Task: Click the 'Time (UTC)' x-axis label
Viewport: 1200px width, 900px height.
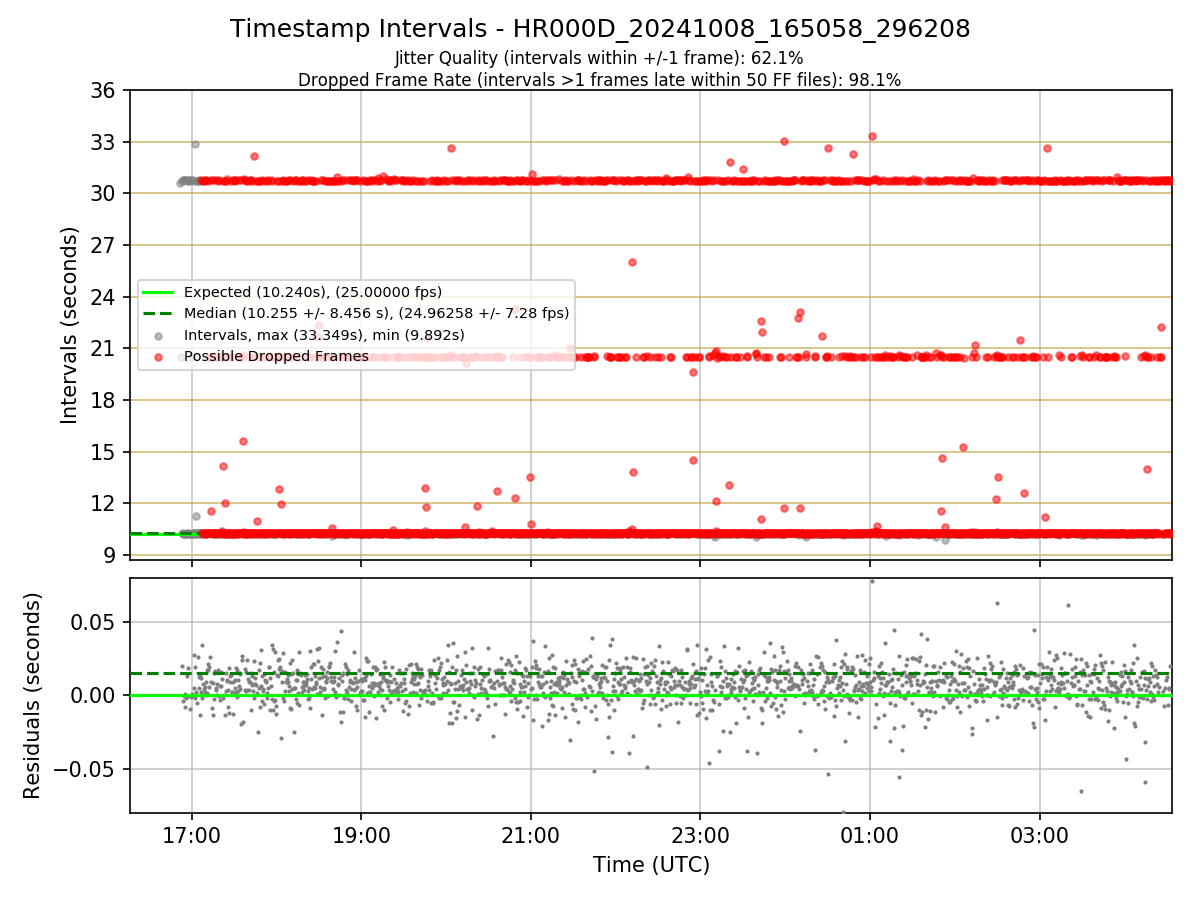Action: [x=651, y=865]
